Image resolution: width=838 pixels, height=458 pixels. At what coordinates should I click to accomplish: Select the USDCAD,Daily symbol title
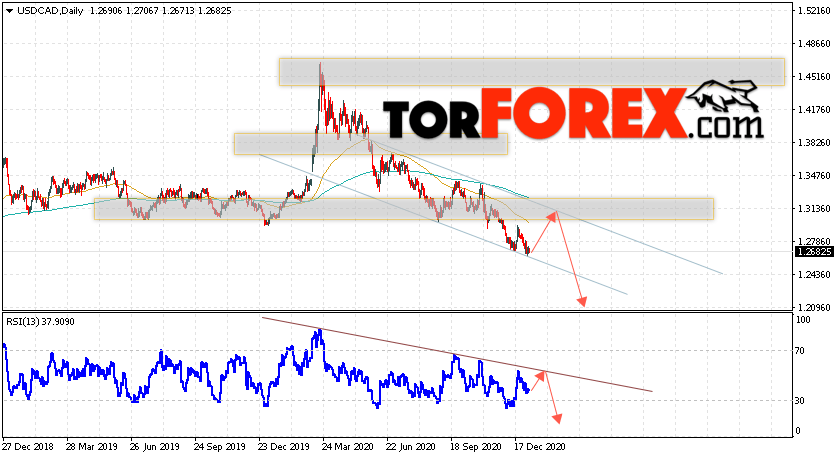50,11
